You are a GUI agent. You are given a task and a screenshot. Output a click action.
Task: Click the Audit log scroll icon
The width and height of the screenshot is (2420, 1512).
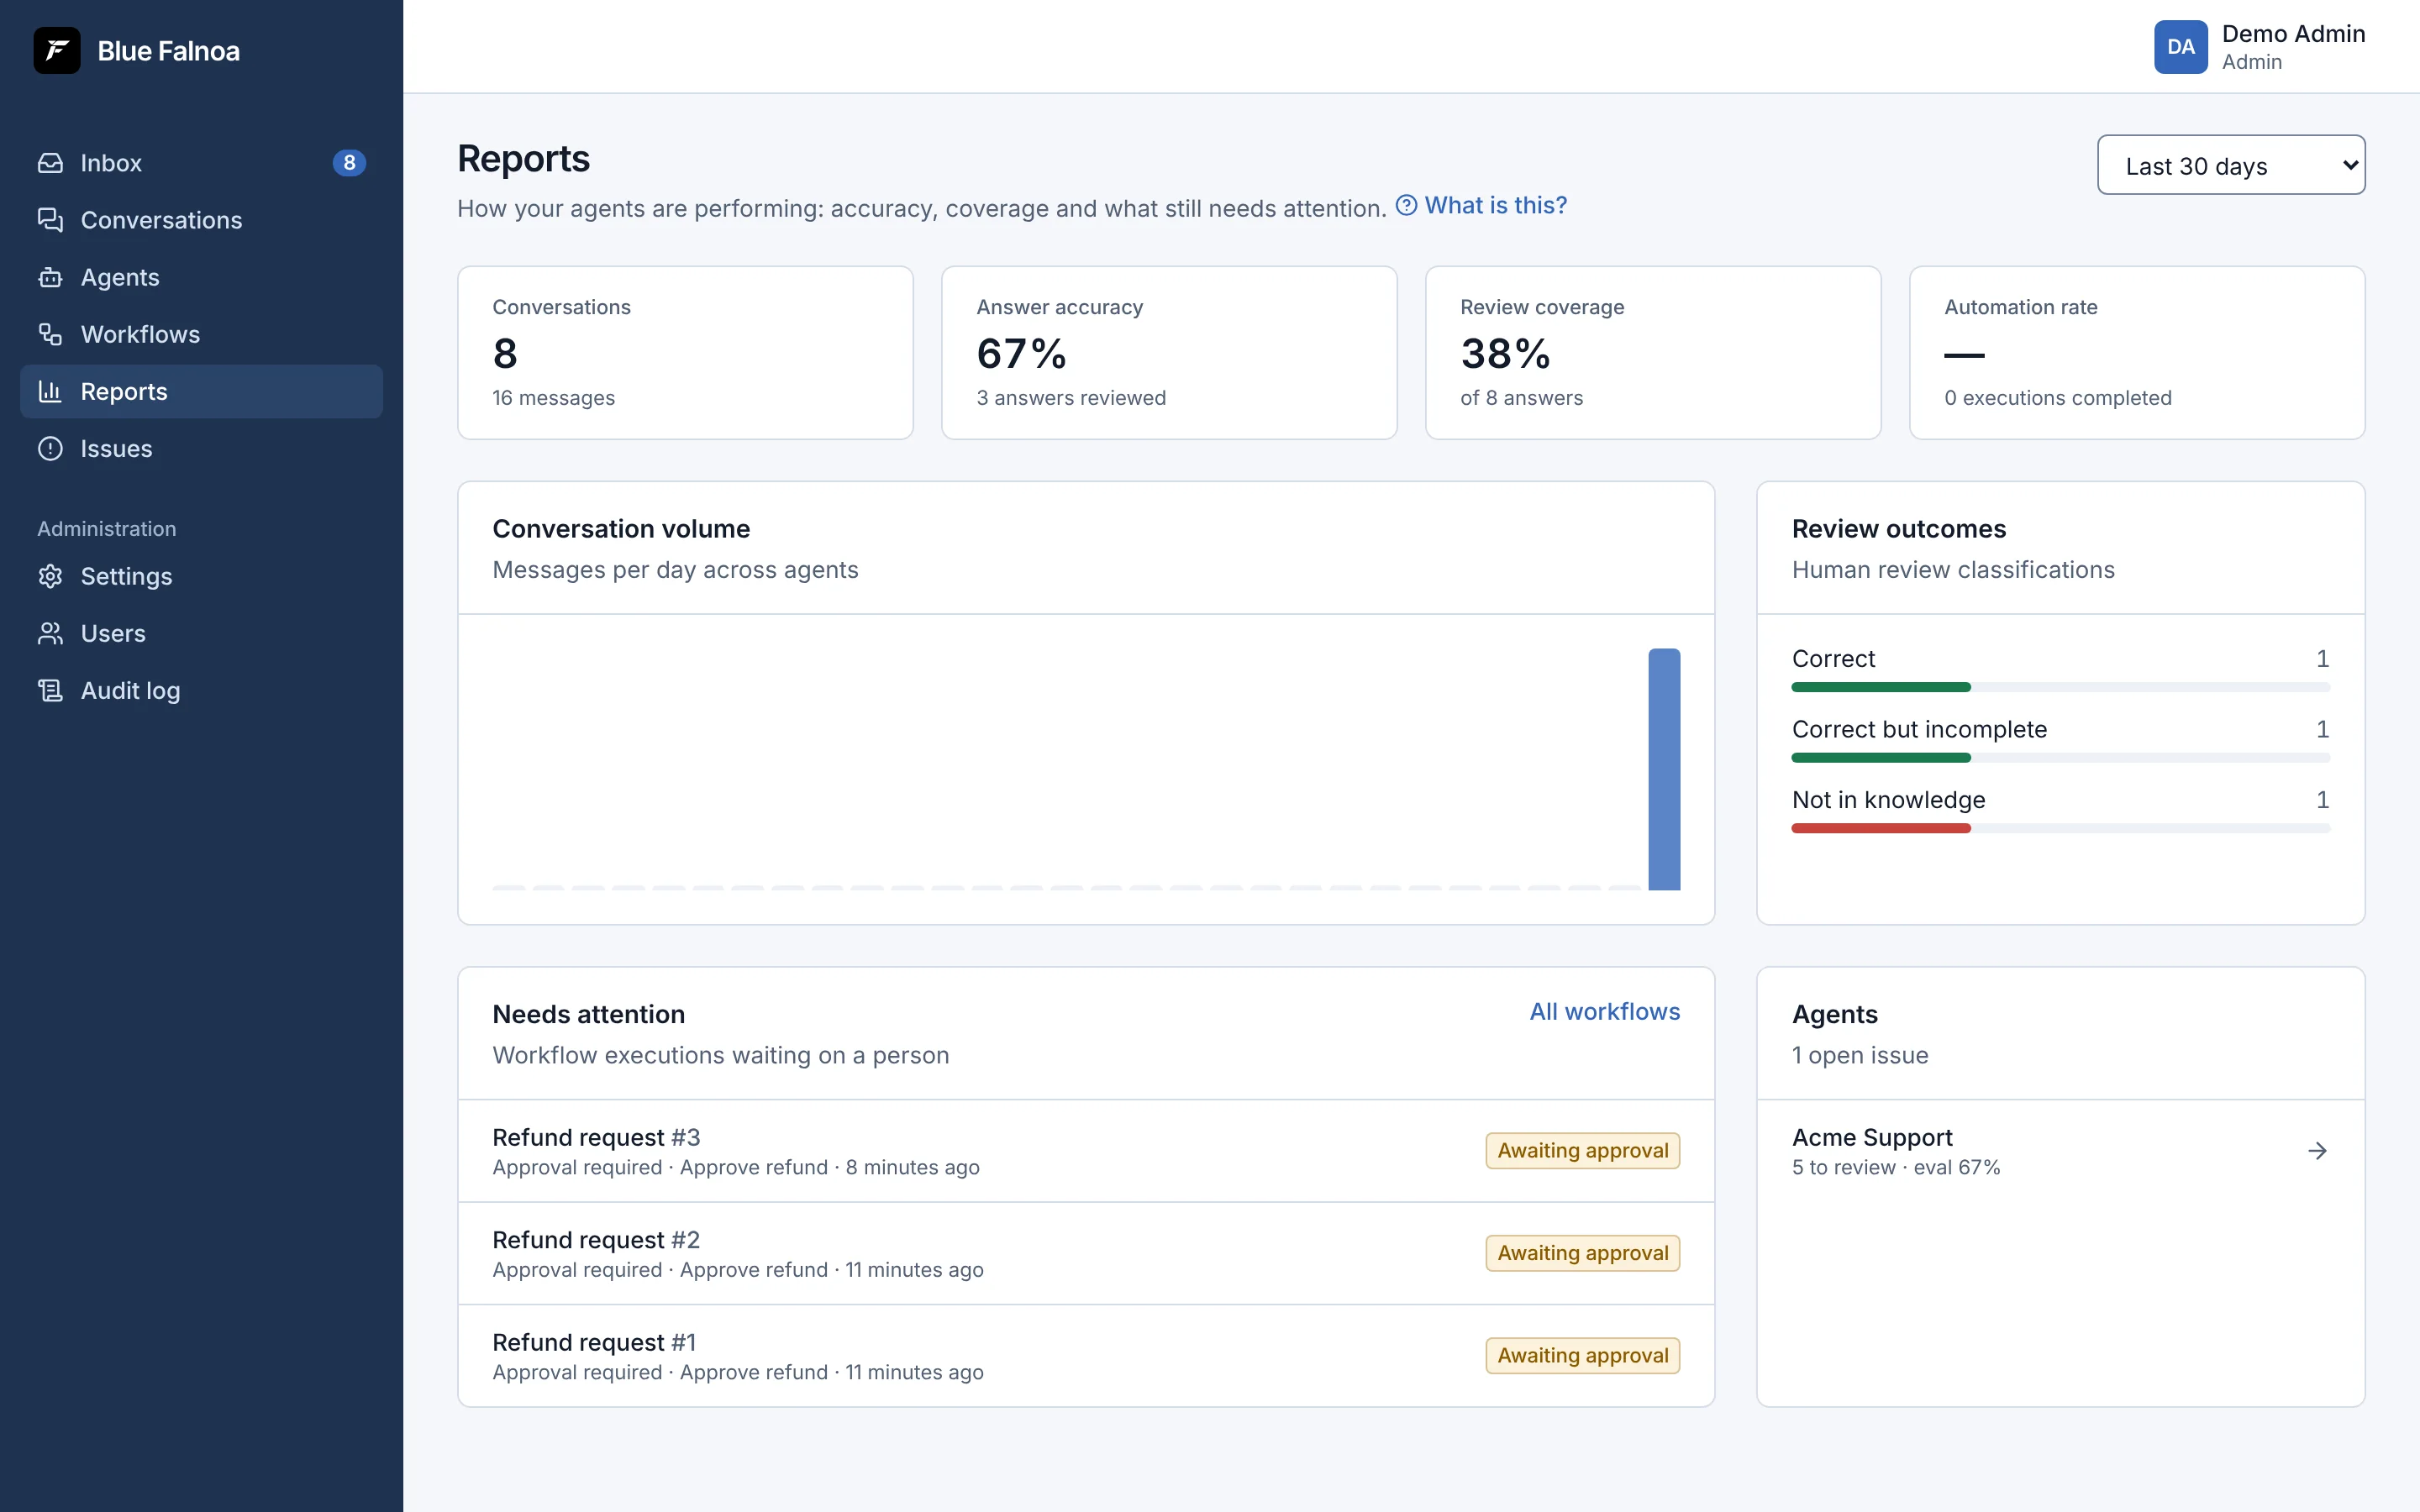coord(50,690)
